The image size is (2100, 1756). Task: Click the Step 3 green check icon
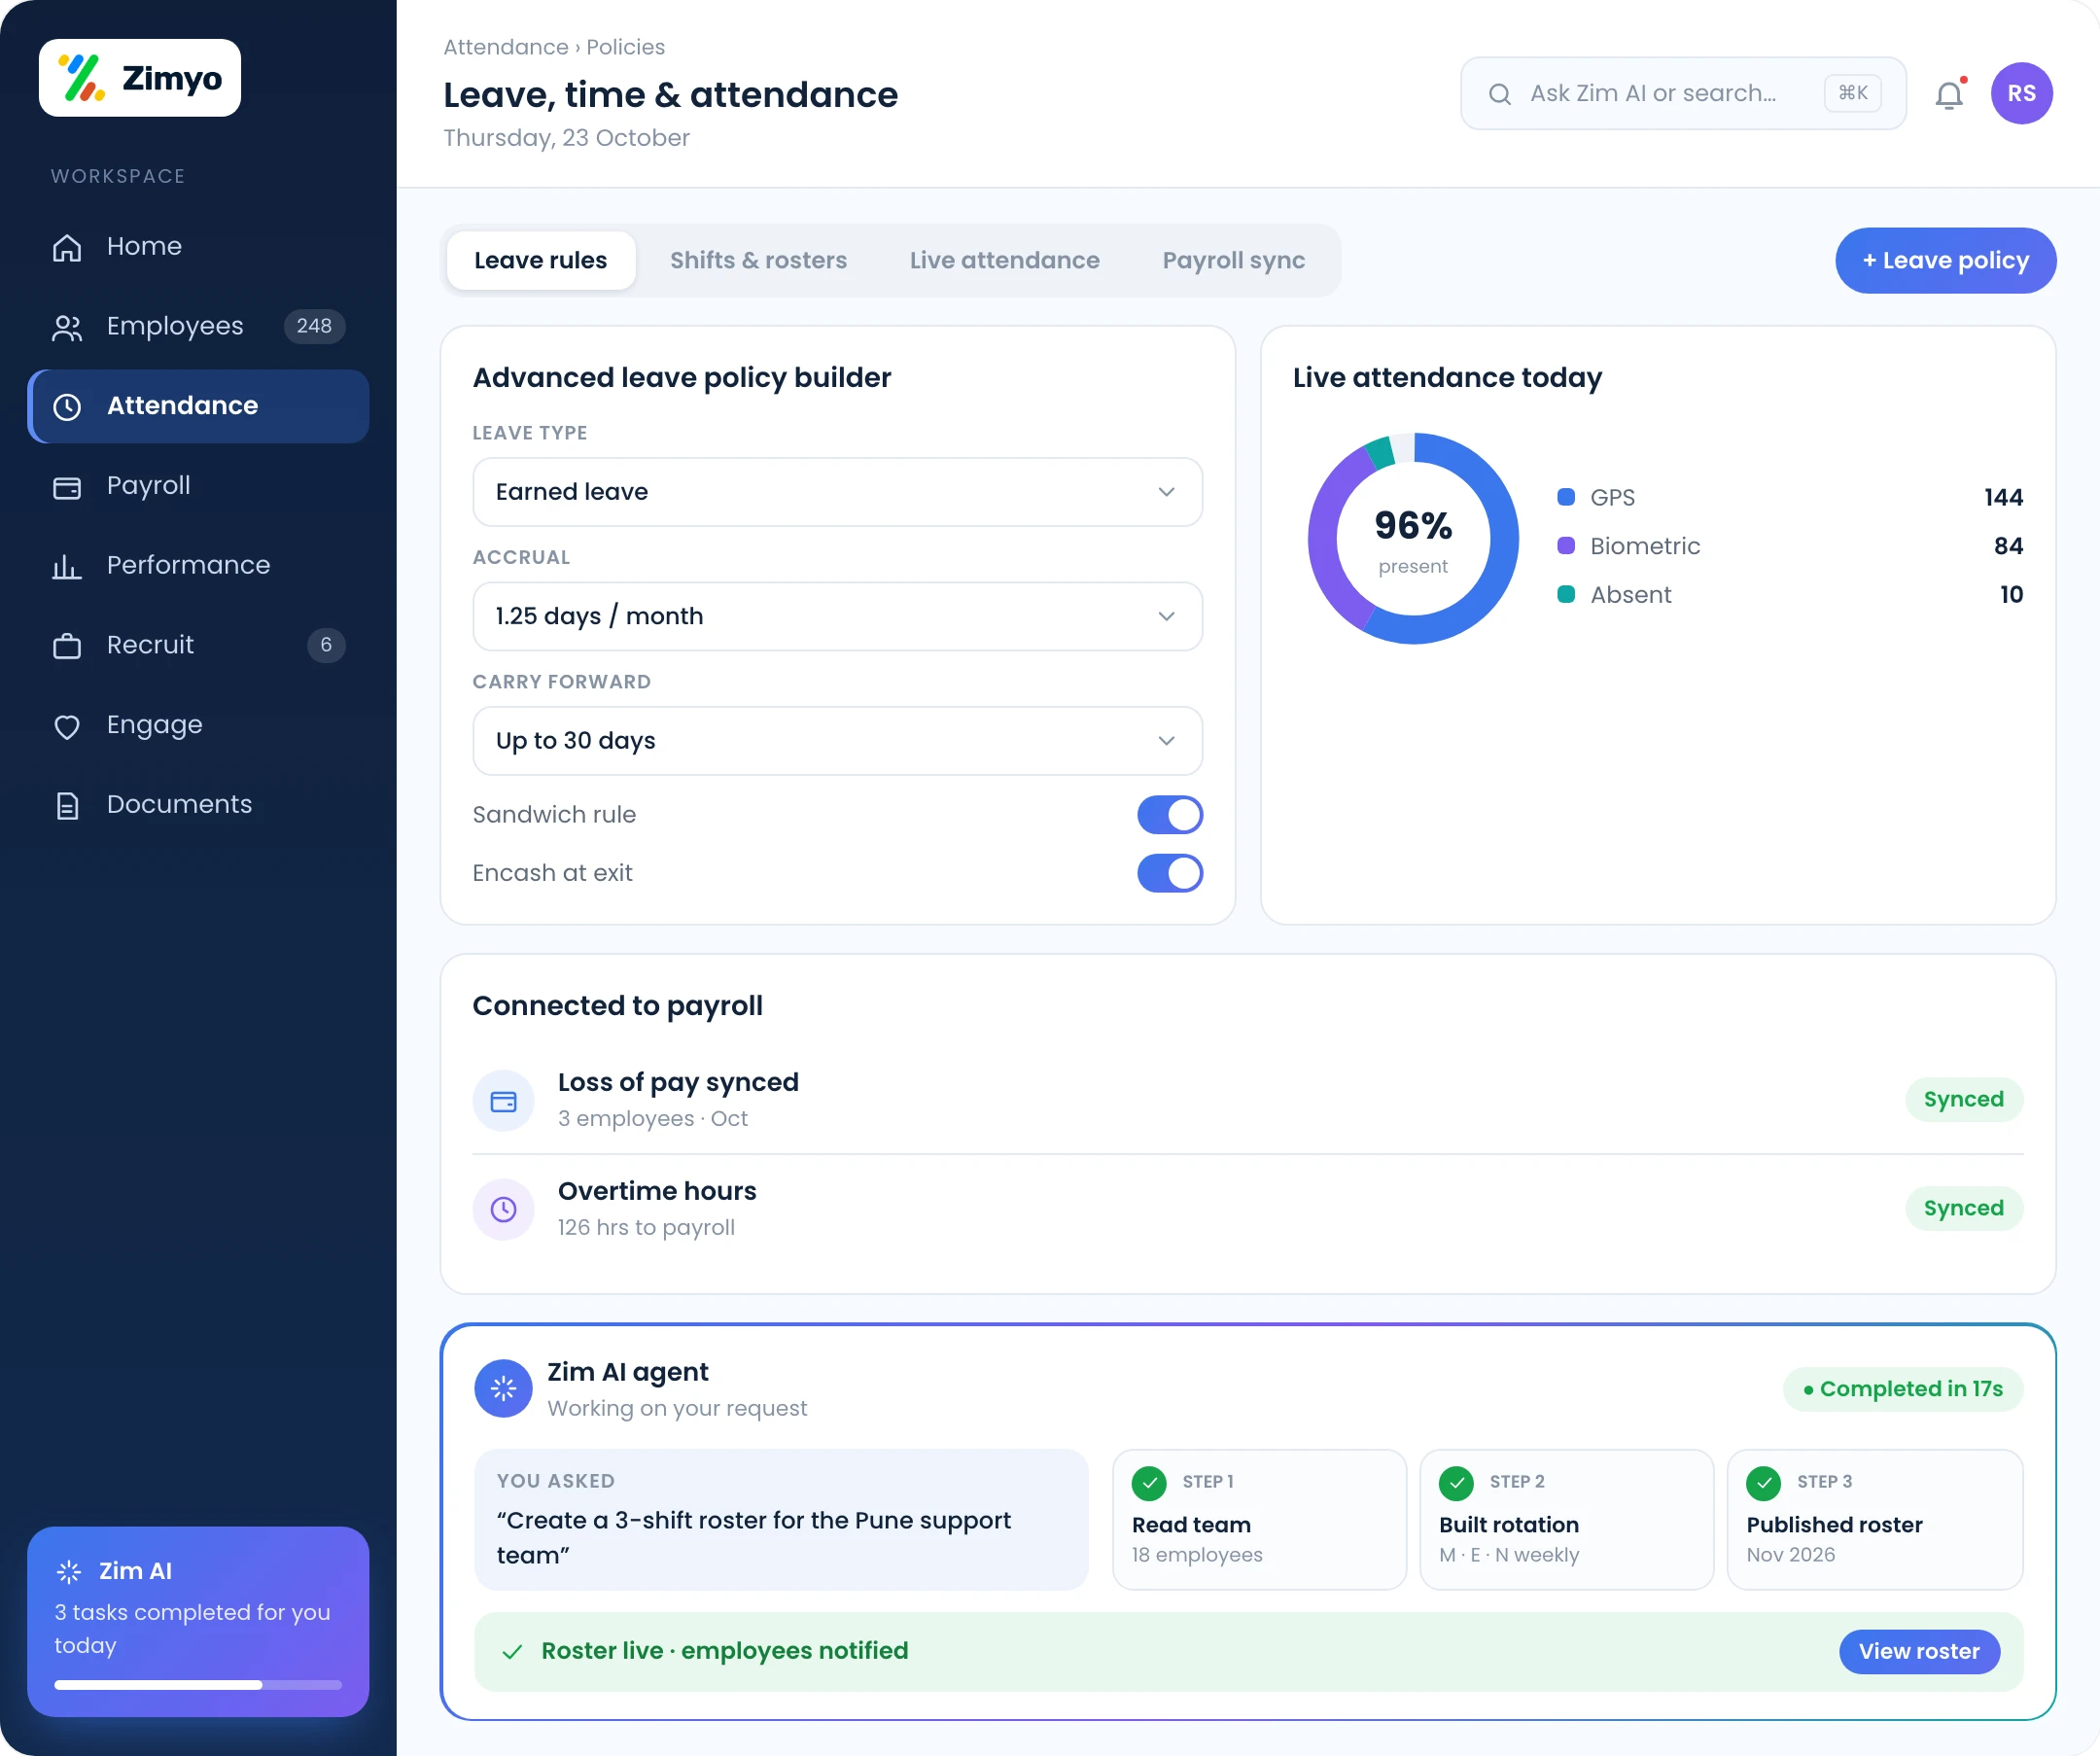pyautogui.click(x=1764, y=1482)
